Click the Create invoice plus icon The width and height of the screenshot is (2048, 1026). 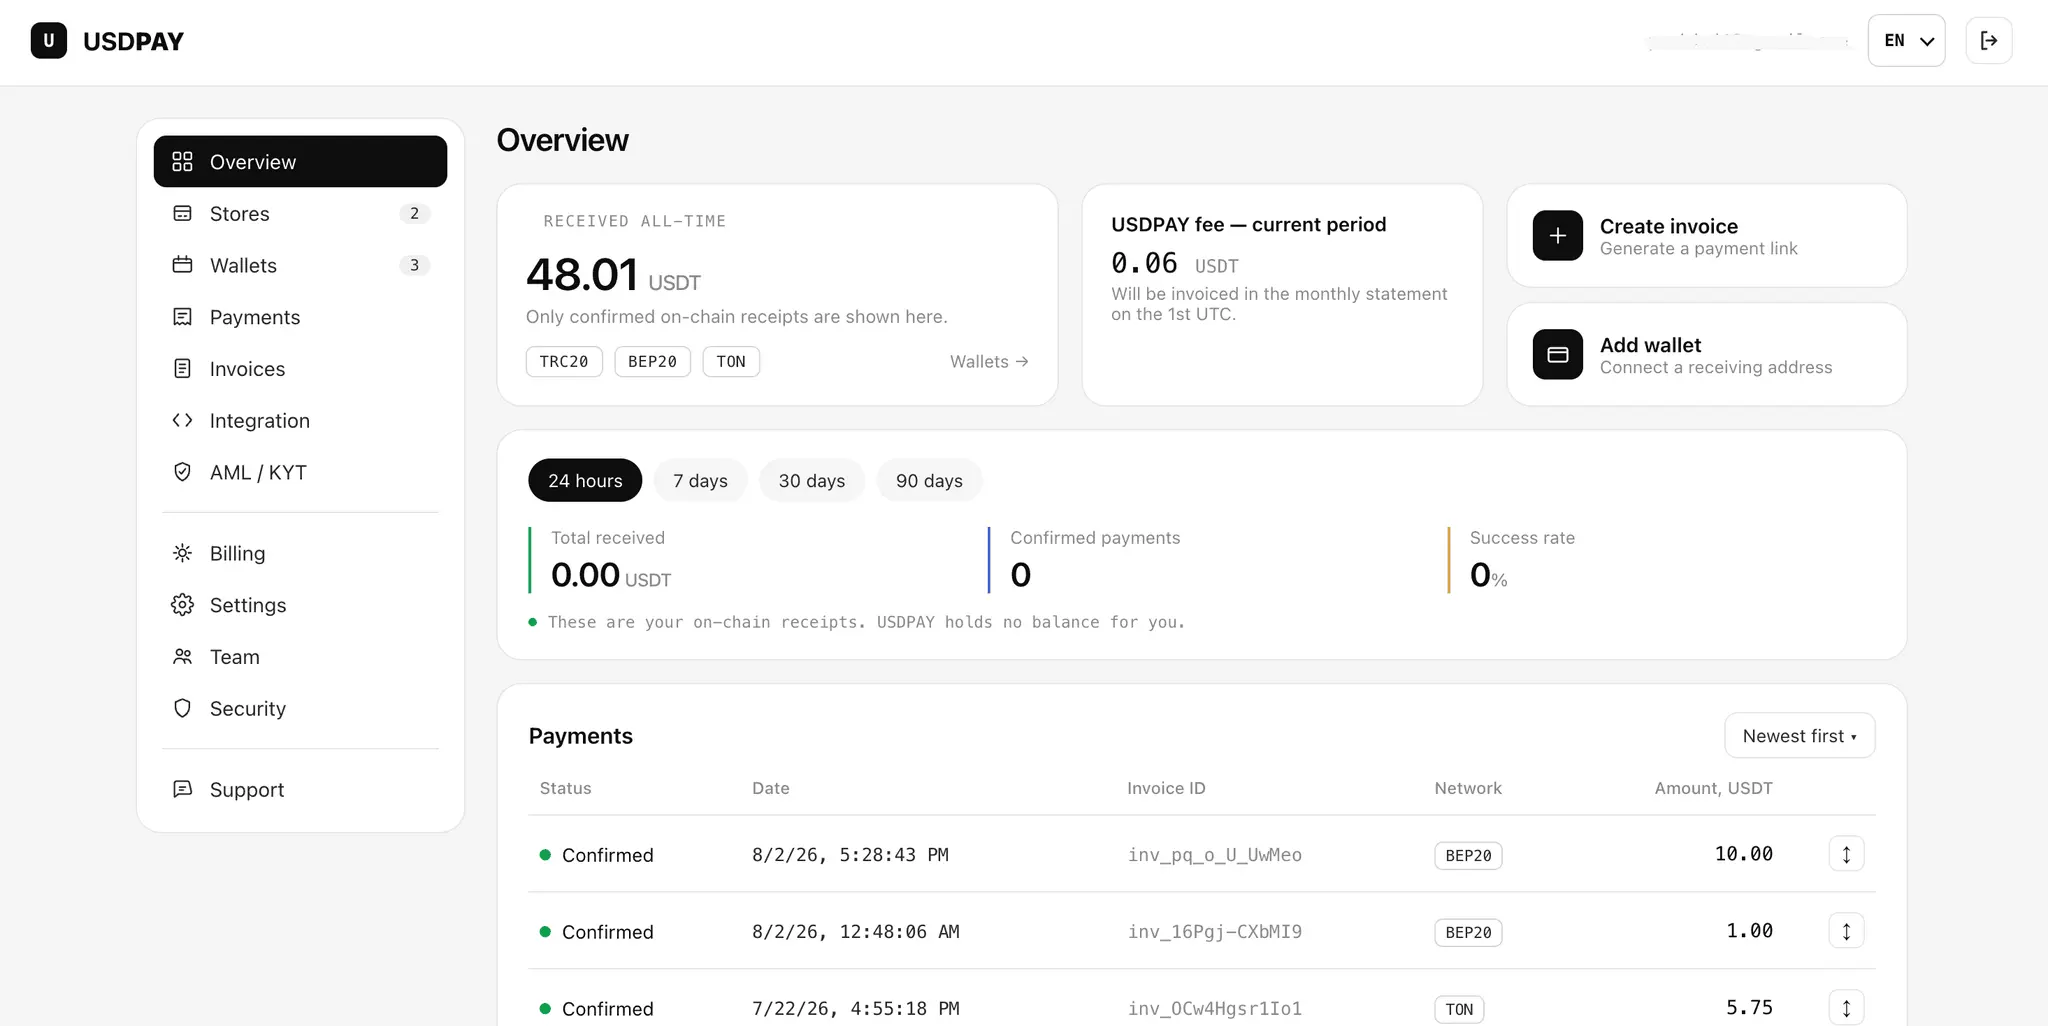[x=1558, y=236]
